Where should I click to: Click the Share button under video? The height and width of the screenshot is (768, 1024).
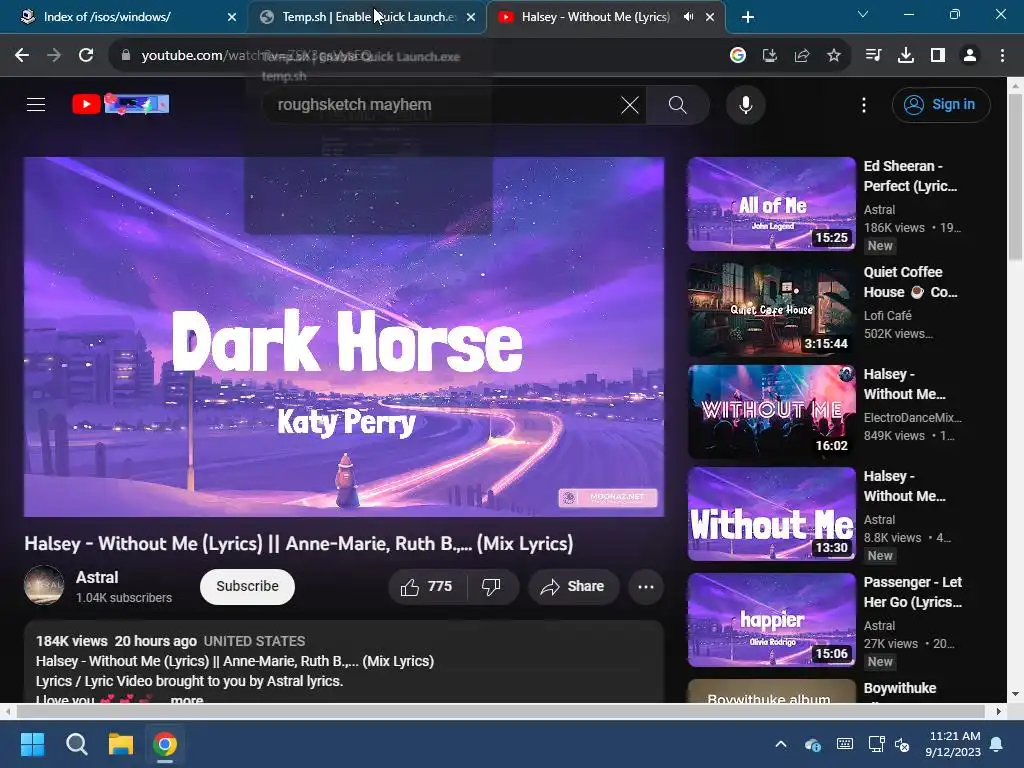573,586
